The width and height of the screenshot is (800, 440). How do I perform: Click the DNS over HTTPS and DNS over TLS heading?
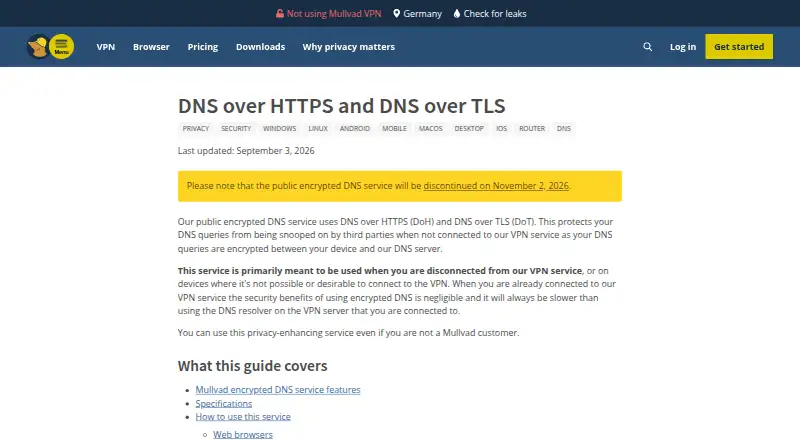[x=341, y=106]
